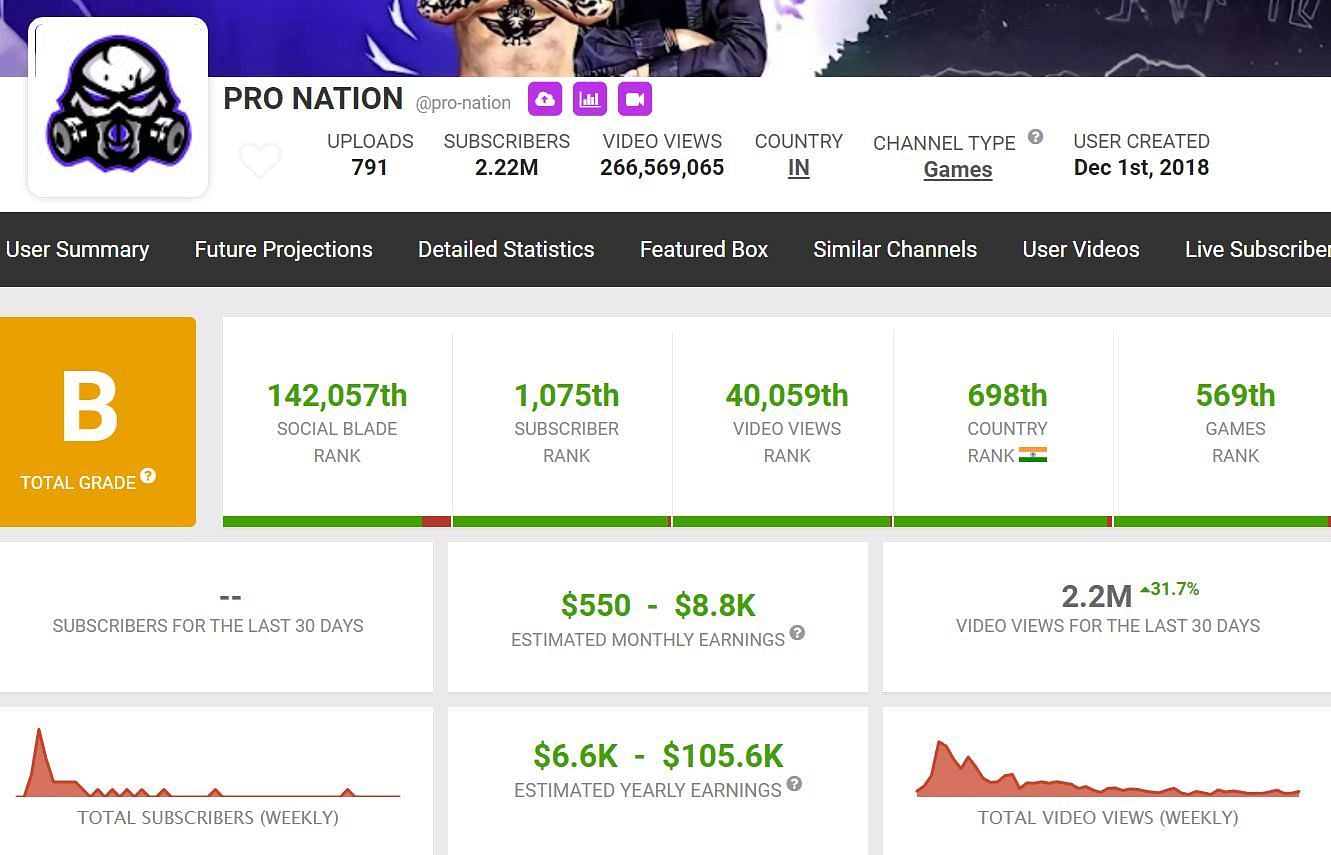Click the PRO NATION channel avatar
This screenshot has width=1331, height=855.
118,106
